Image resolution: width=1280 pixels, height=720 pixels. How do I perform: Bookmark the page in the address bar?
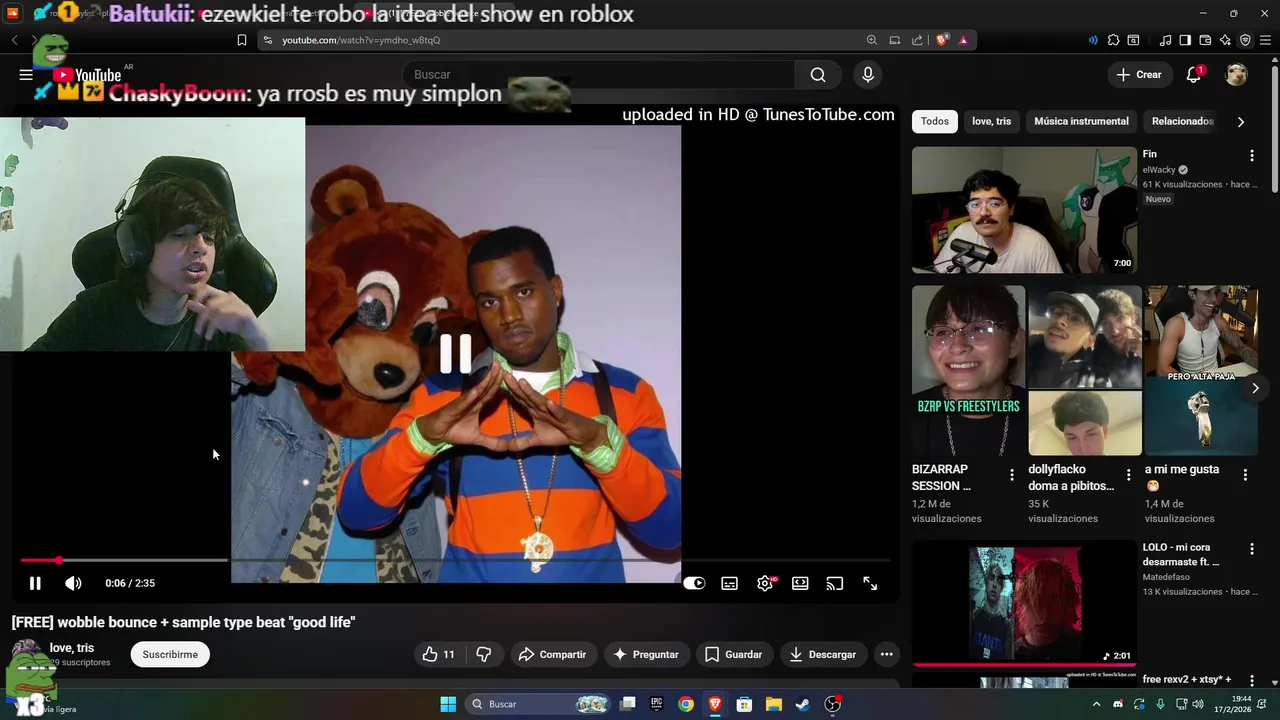pos(242,40)
